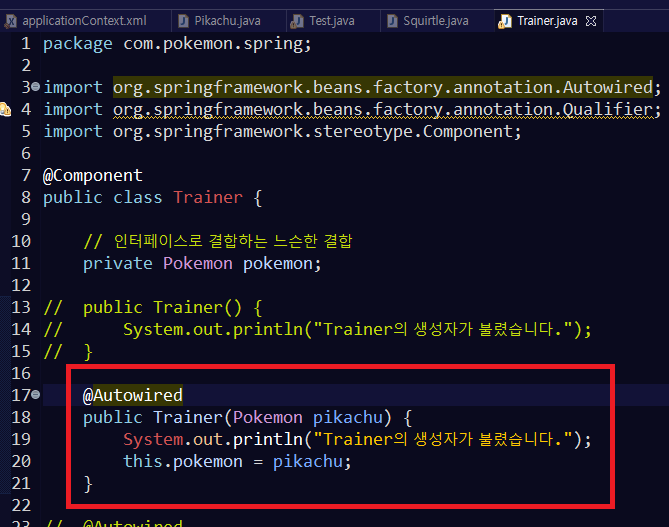The height and width of the screenshot is (527, 669).
Task: Click the @Autowired annotation on line 17
Action: pos(133,395)
